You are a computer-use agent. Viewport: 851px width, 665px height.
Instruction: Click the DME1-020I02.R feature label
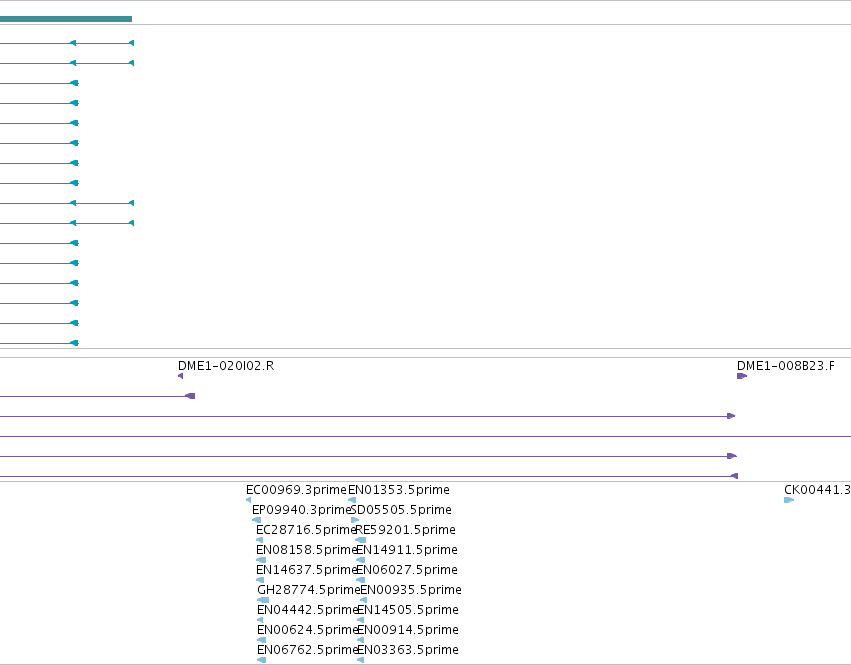tap(226, 366)
